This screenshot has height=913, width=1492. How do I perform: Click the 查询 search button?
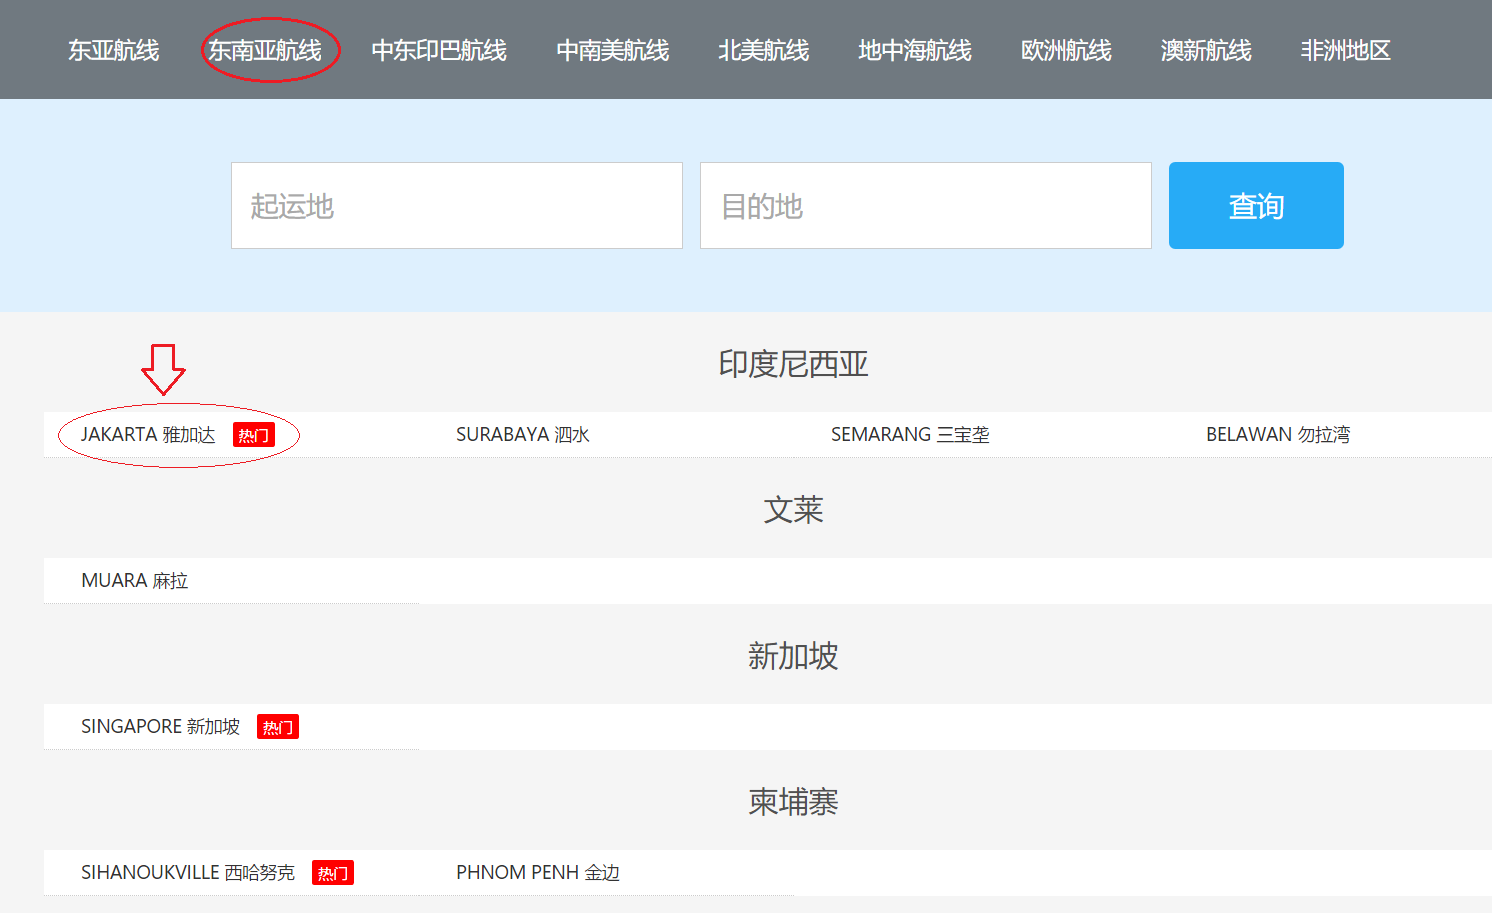1256,205
